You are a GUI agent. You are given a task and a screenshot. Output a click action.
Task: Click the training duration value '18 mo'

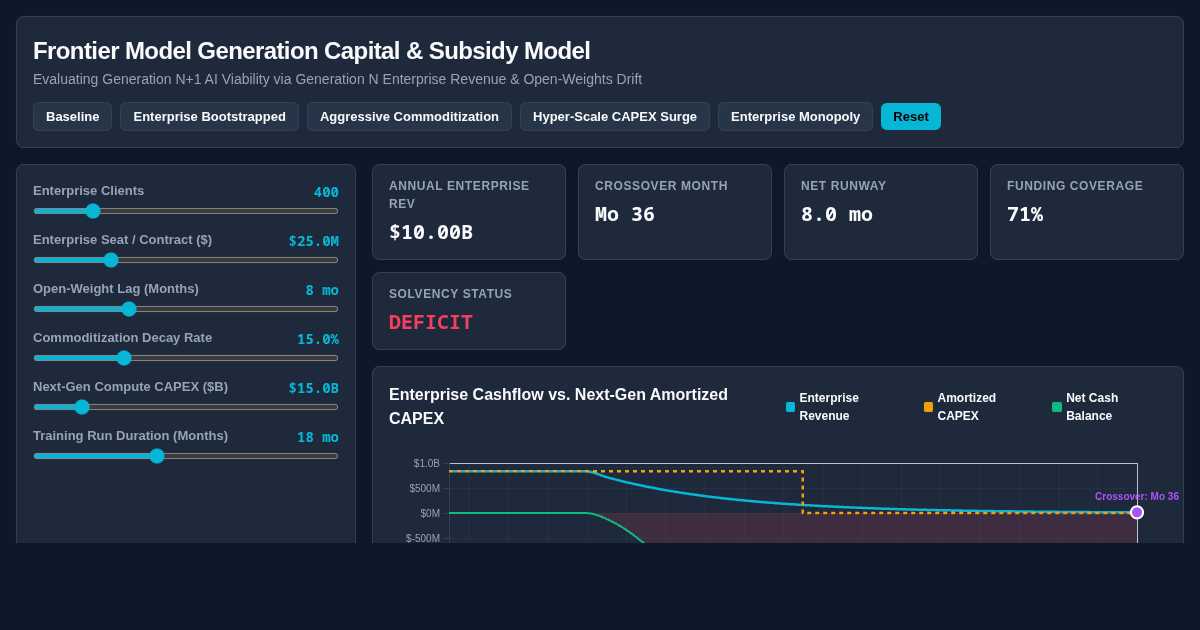(318, 437)
